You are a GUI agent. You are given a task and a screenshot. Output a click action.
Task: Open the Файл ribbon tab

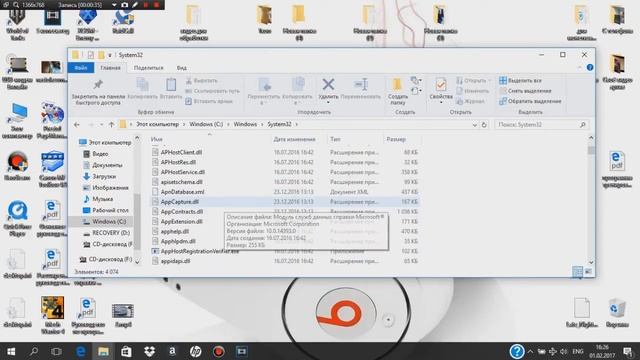(x=81, y=68)
